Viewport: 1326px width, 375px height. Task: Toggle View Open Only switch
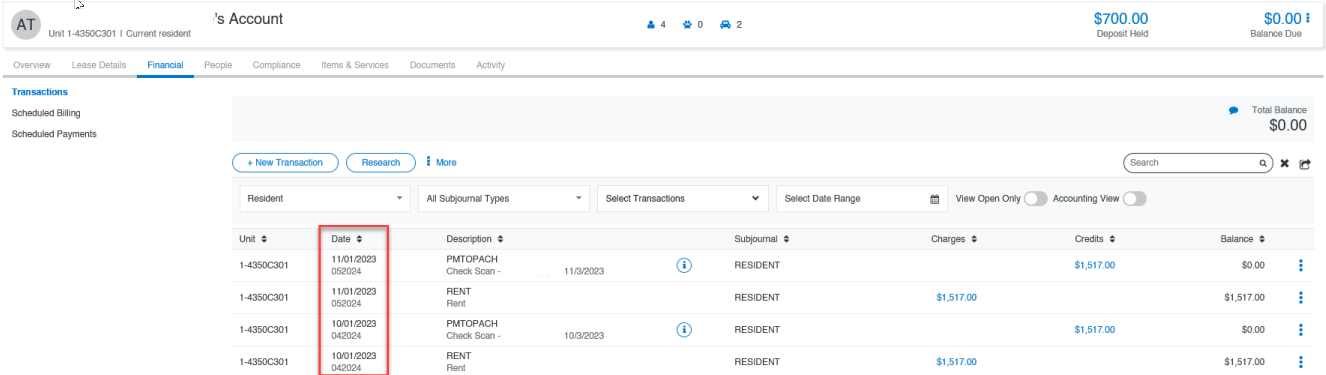coord(1035,199)
